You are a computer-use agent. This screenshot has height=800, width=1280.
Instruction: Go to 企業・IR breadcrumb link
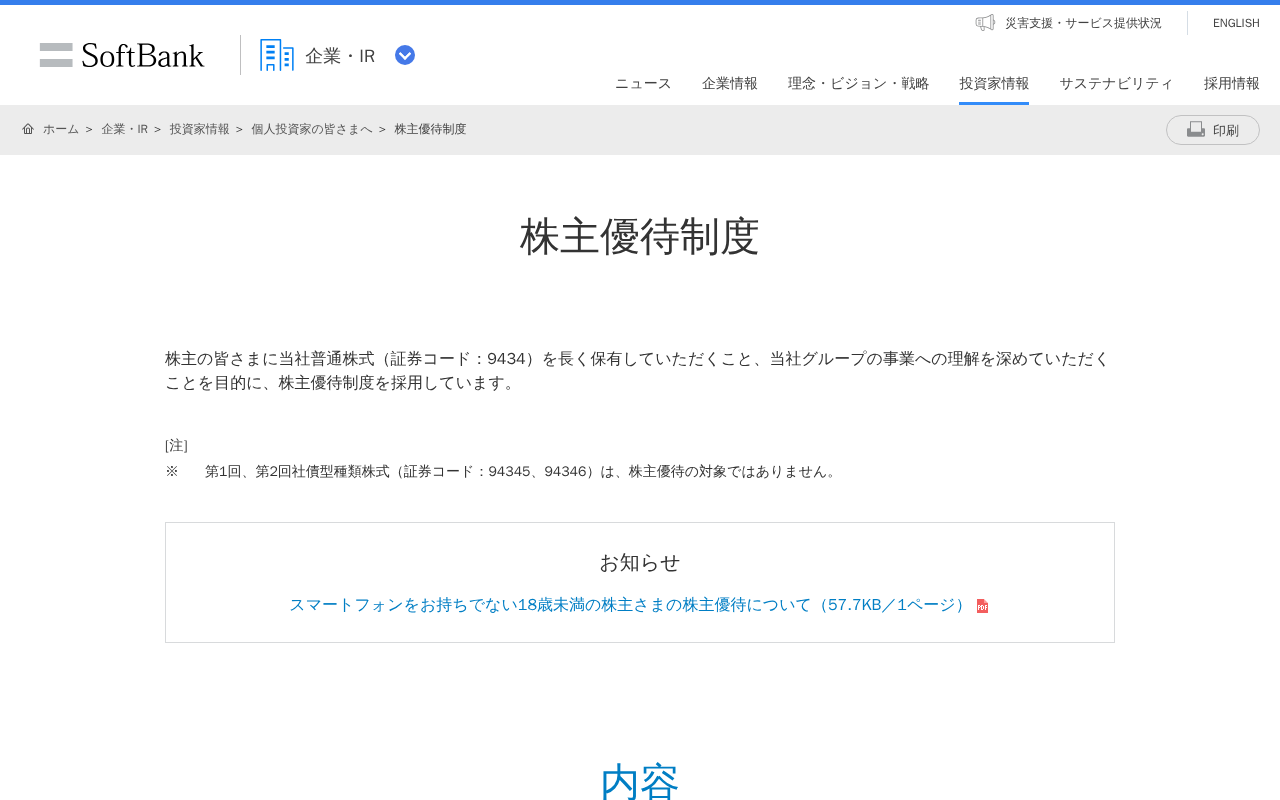click(124, 129)
